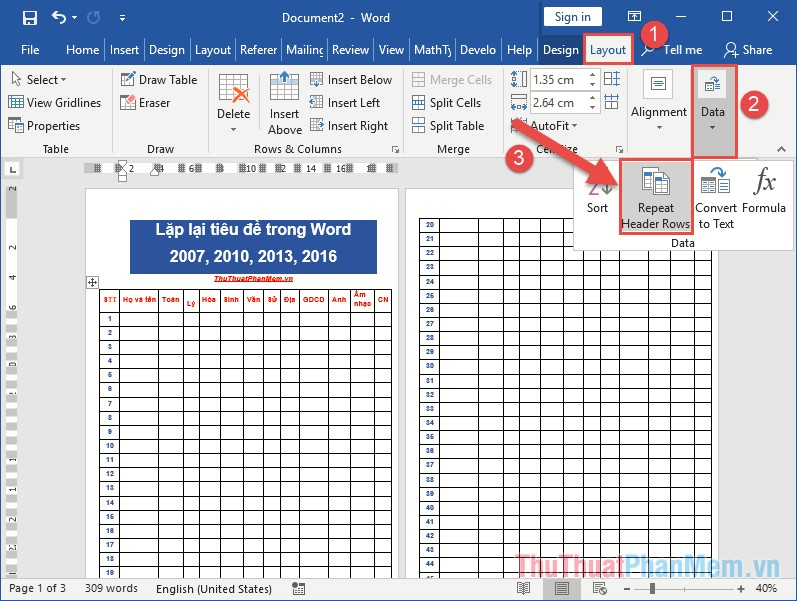Open the Select dropdown in Table group
Screen dimensions: 797x601
coord(39,80)
